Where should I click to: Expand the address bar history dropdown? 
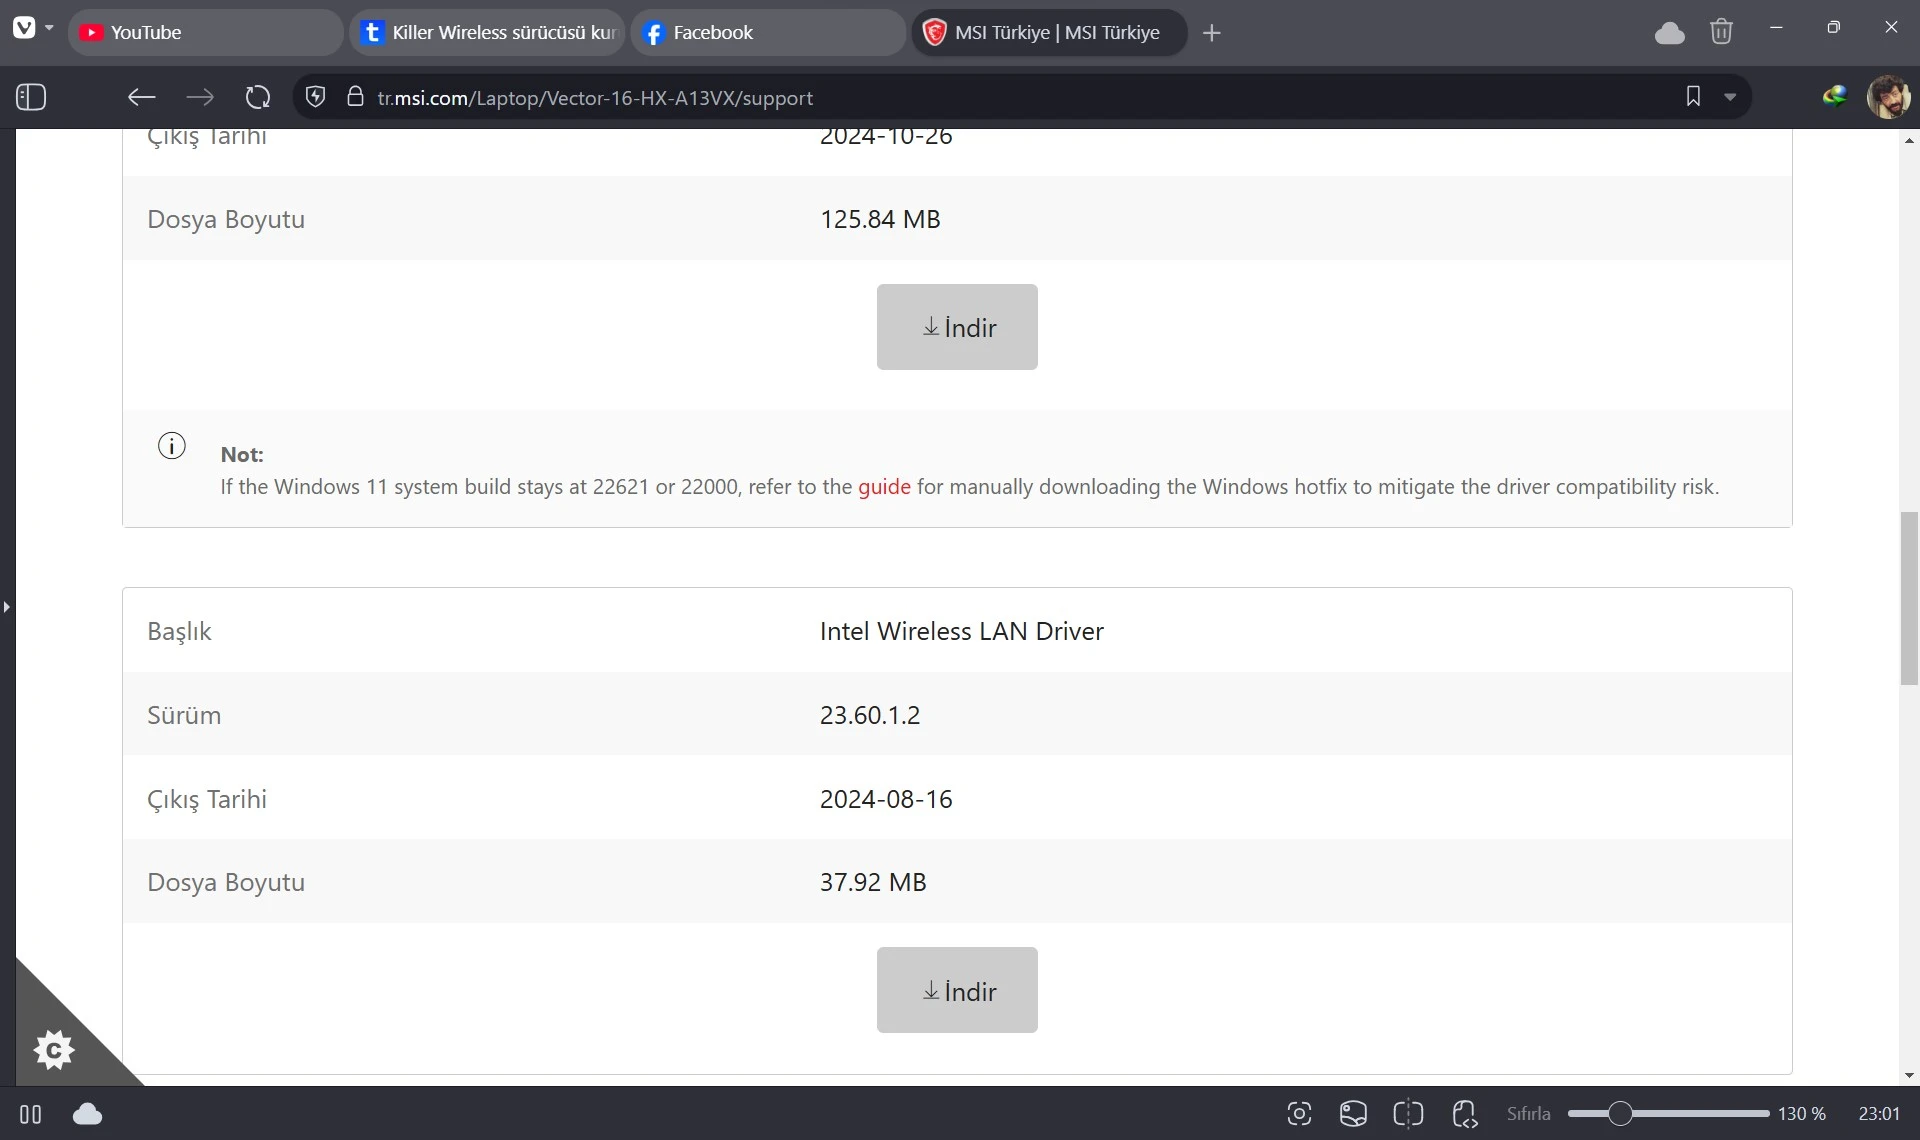(x=1730, y=97)
